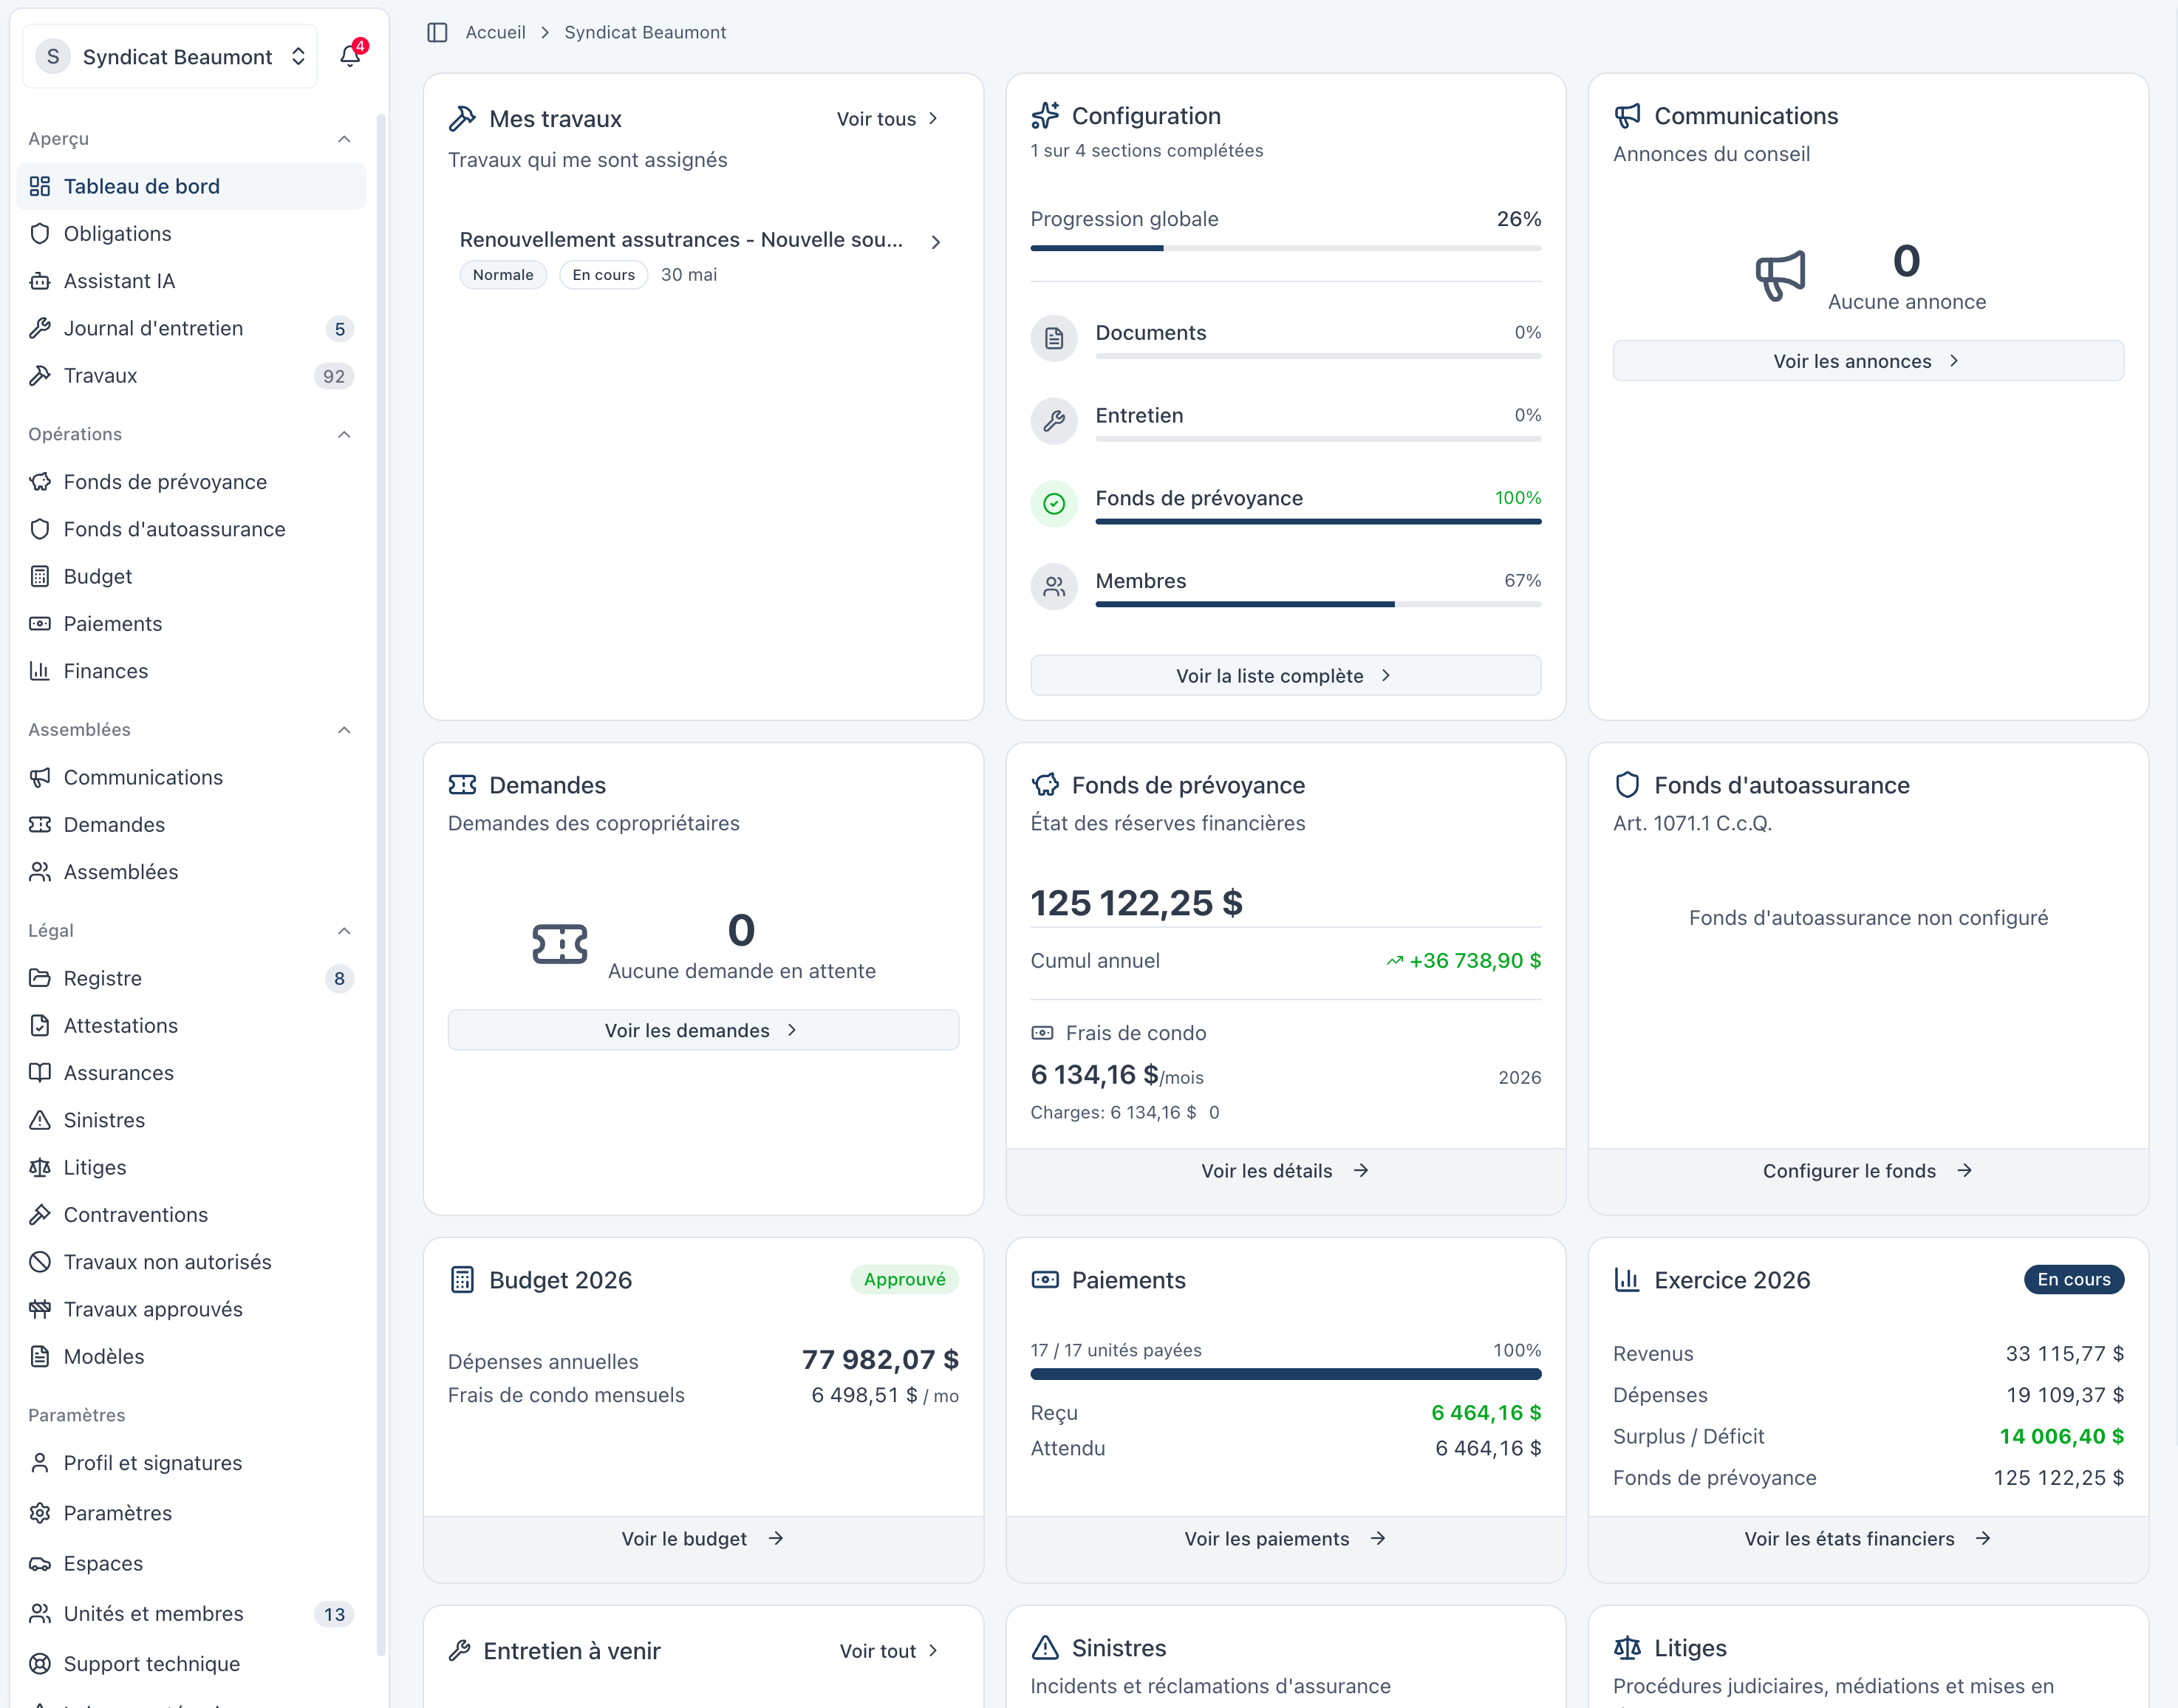Toggle the sidebar panel icon

[x=437, y=32]
